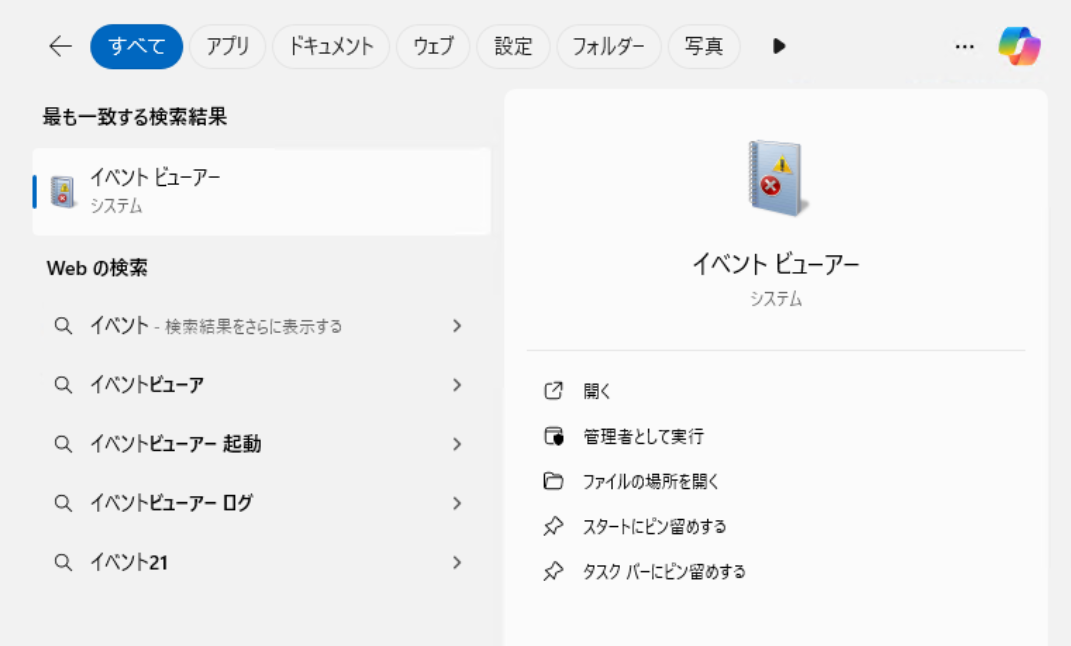The image size is (1071, 646).
Task: Click the ファイルの場所を開く folder icon
Action: pyautogui.click(x=554, y=481)
